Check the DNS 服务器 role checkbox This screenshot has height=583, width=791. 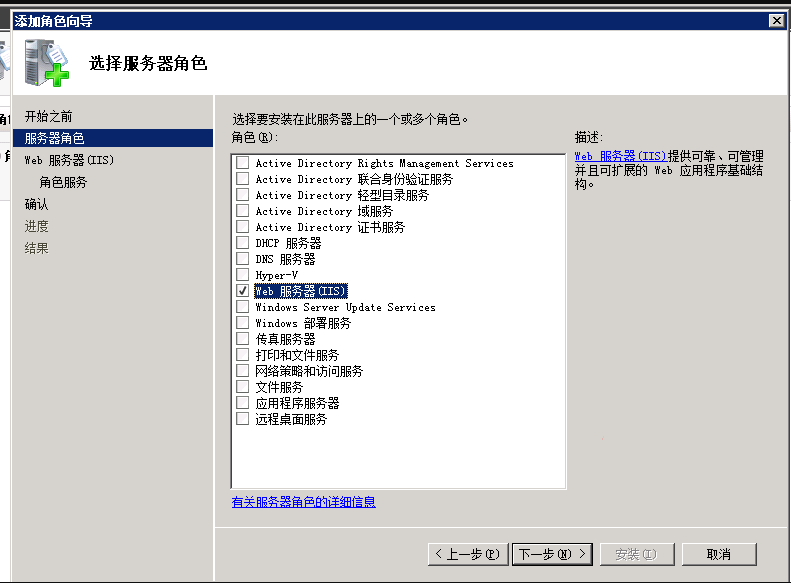pos(242,259)
